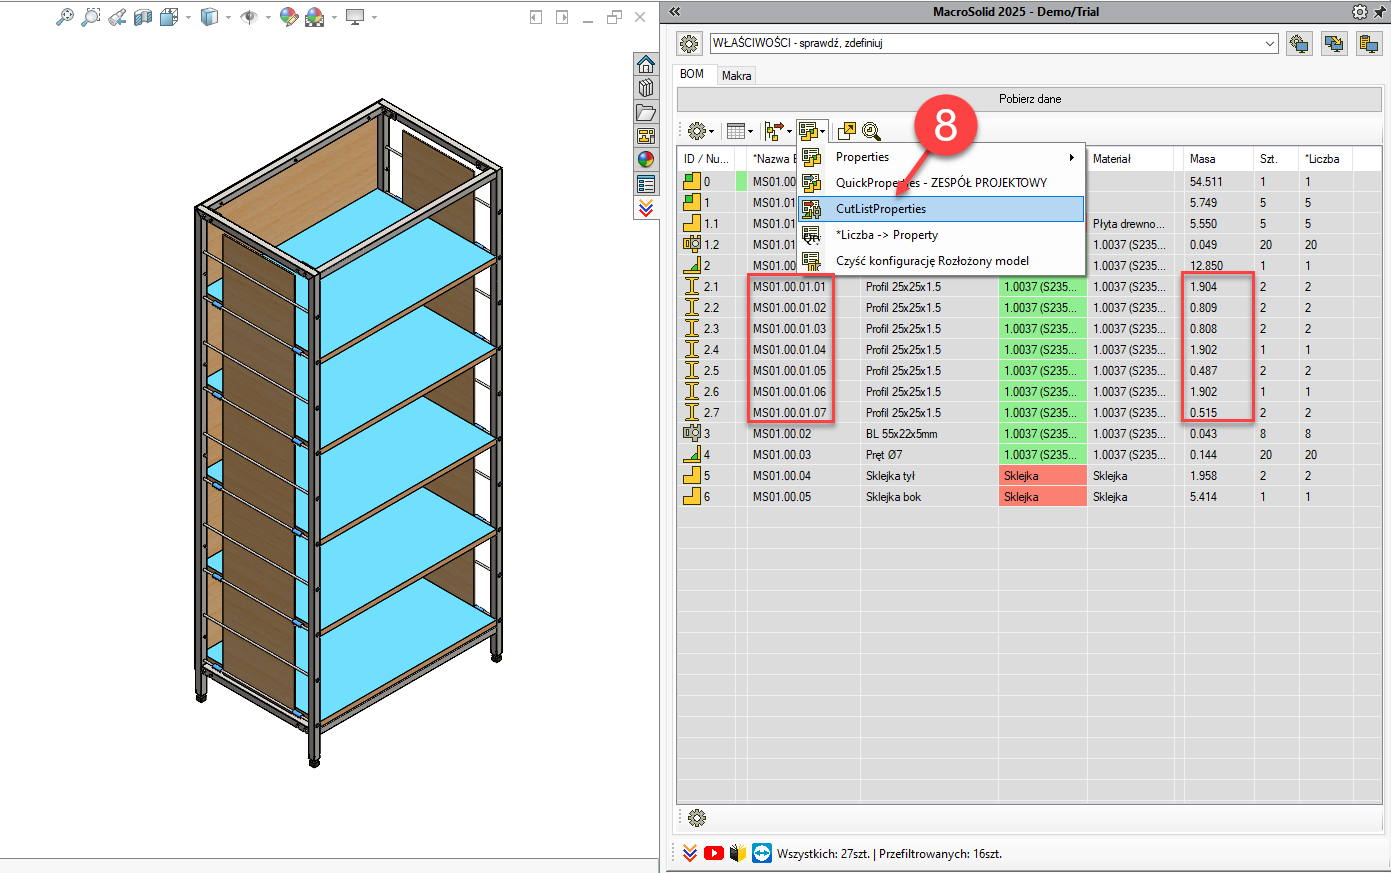Open the tree structure arrow tool dropdown
This screenshot has height=873, width=1391.
[778, 131]
